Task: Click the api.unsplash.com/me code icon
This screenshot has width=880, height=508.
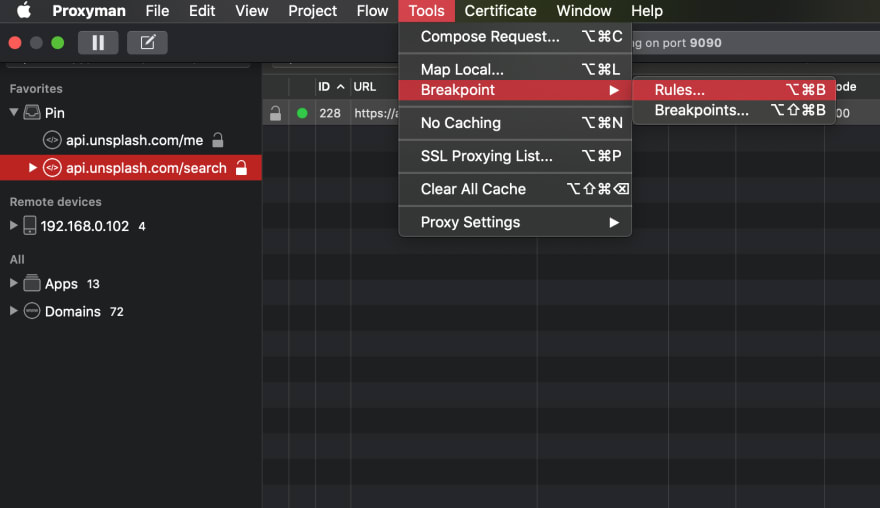Action: coord(52,140)
